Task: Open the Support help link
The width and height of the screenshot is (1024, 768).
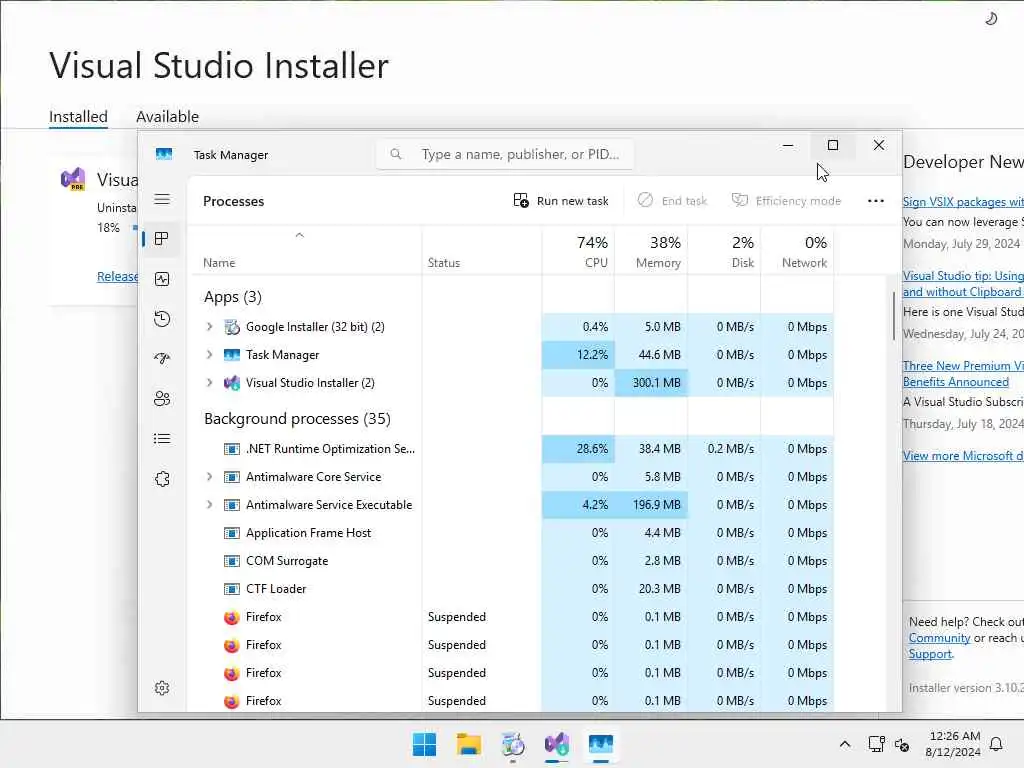Action: [x=929, y=654]
